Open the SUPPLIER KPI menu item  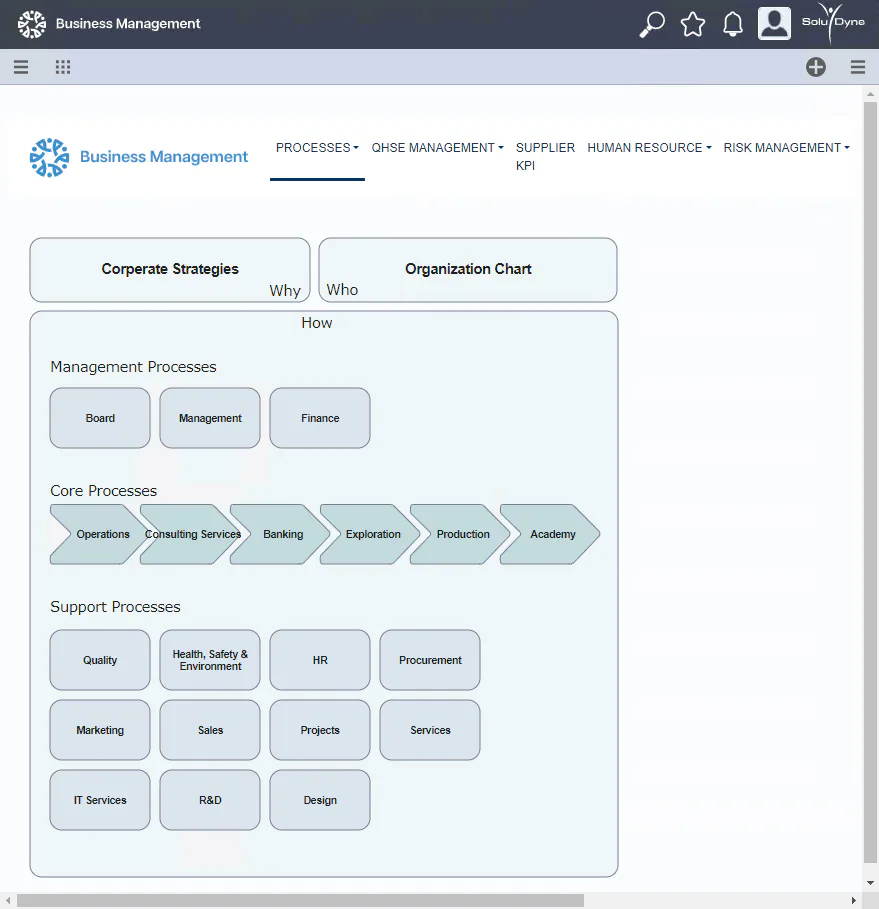pos(545,157)
